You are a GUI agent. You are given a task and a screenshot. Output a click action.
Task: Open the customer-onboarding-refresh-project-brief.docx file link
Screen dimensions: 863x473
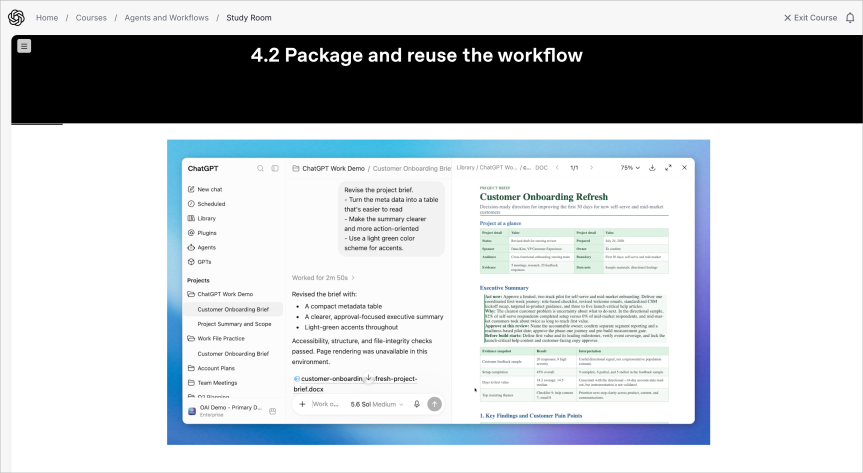[356, 384]
